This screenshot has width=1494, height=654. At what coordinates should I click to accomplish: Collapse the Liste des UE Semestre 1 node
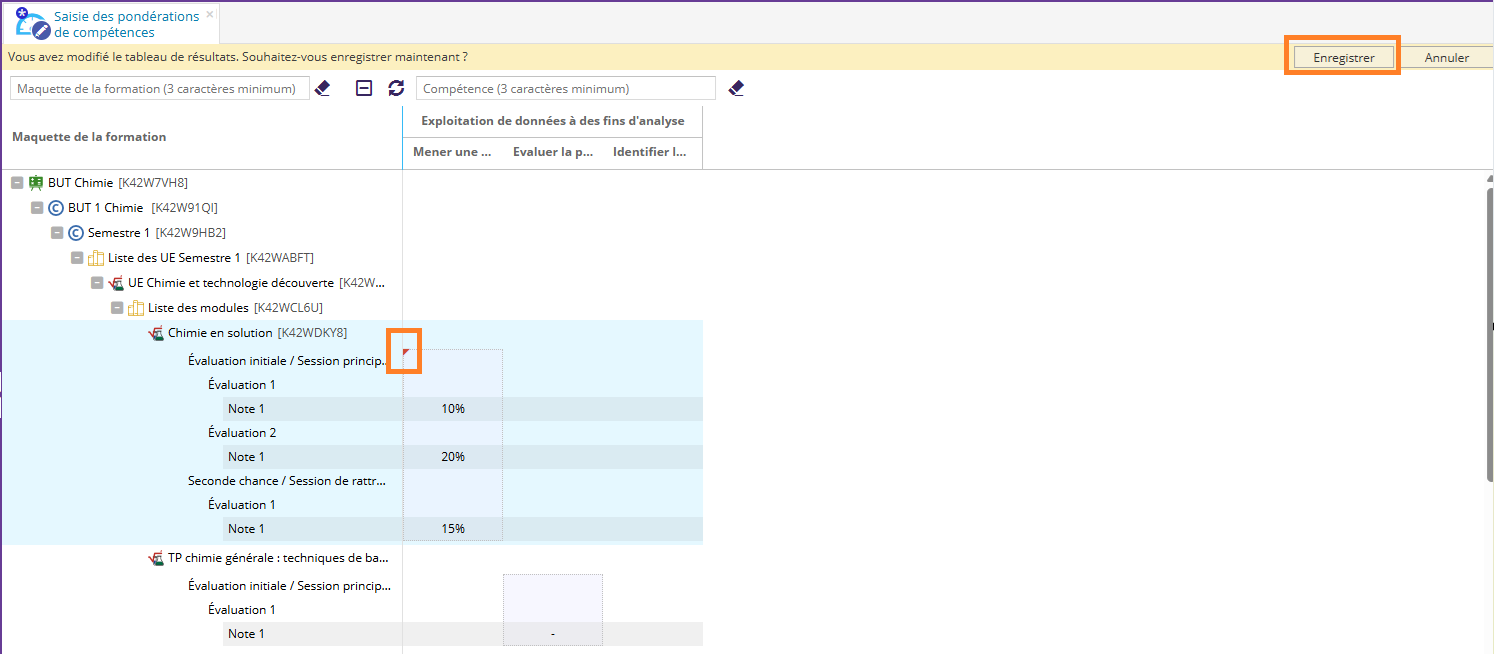point(77,258)
